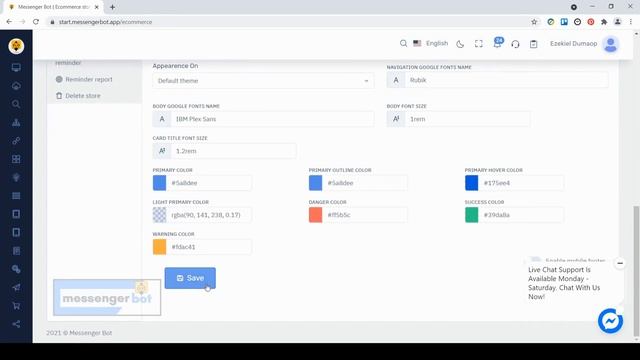Click the header search magnifier icon
The image size is (640, 360).
(403, 43)
